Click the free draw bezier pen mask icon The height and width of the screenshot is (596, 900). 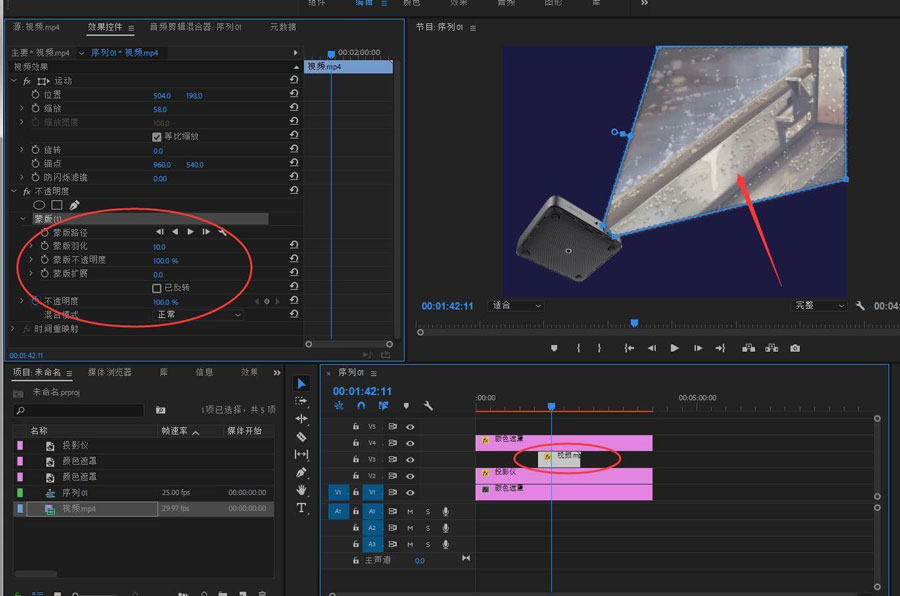74,205
